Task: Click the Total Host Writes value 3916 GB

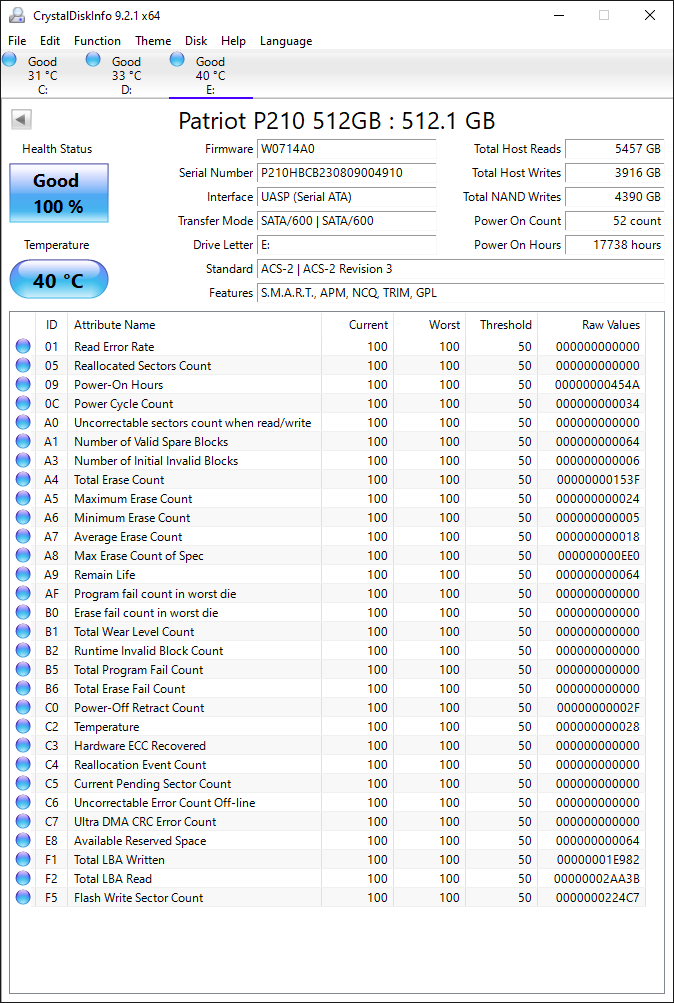Action: tap(615, 173)
